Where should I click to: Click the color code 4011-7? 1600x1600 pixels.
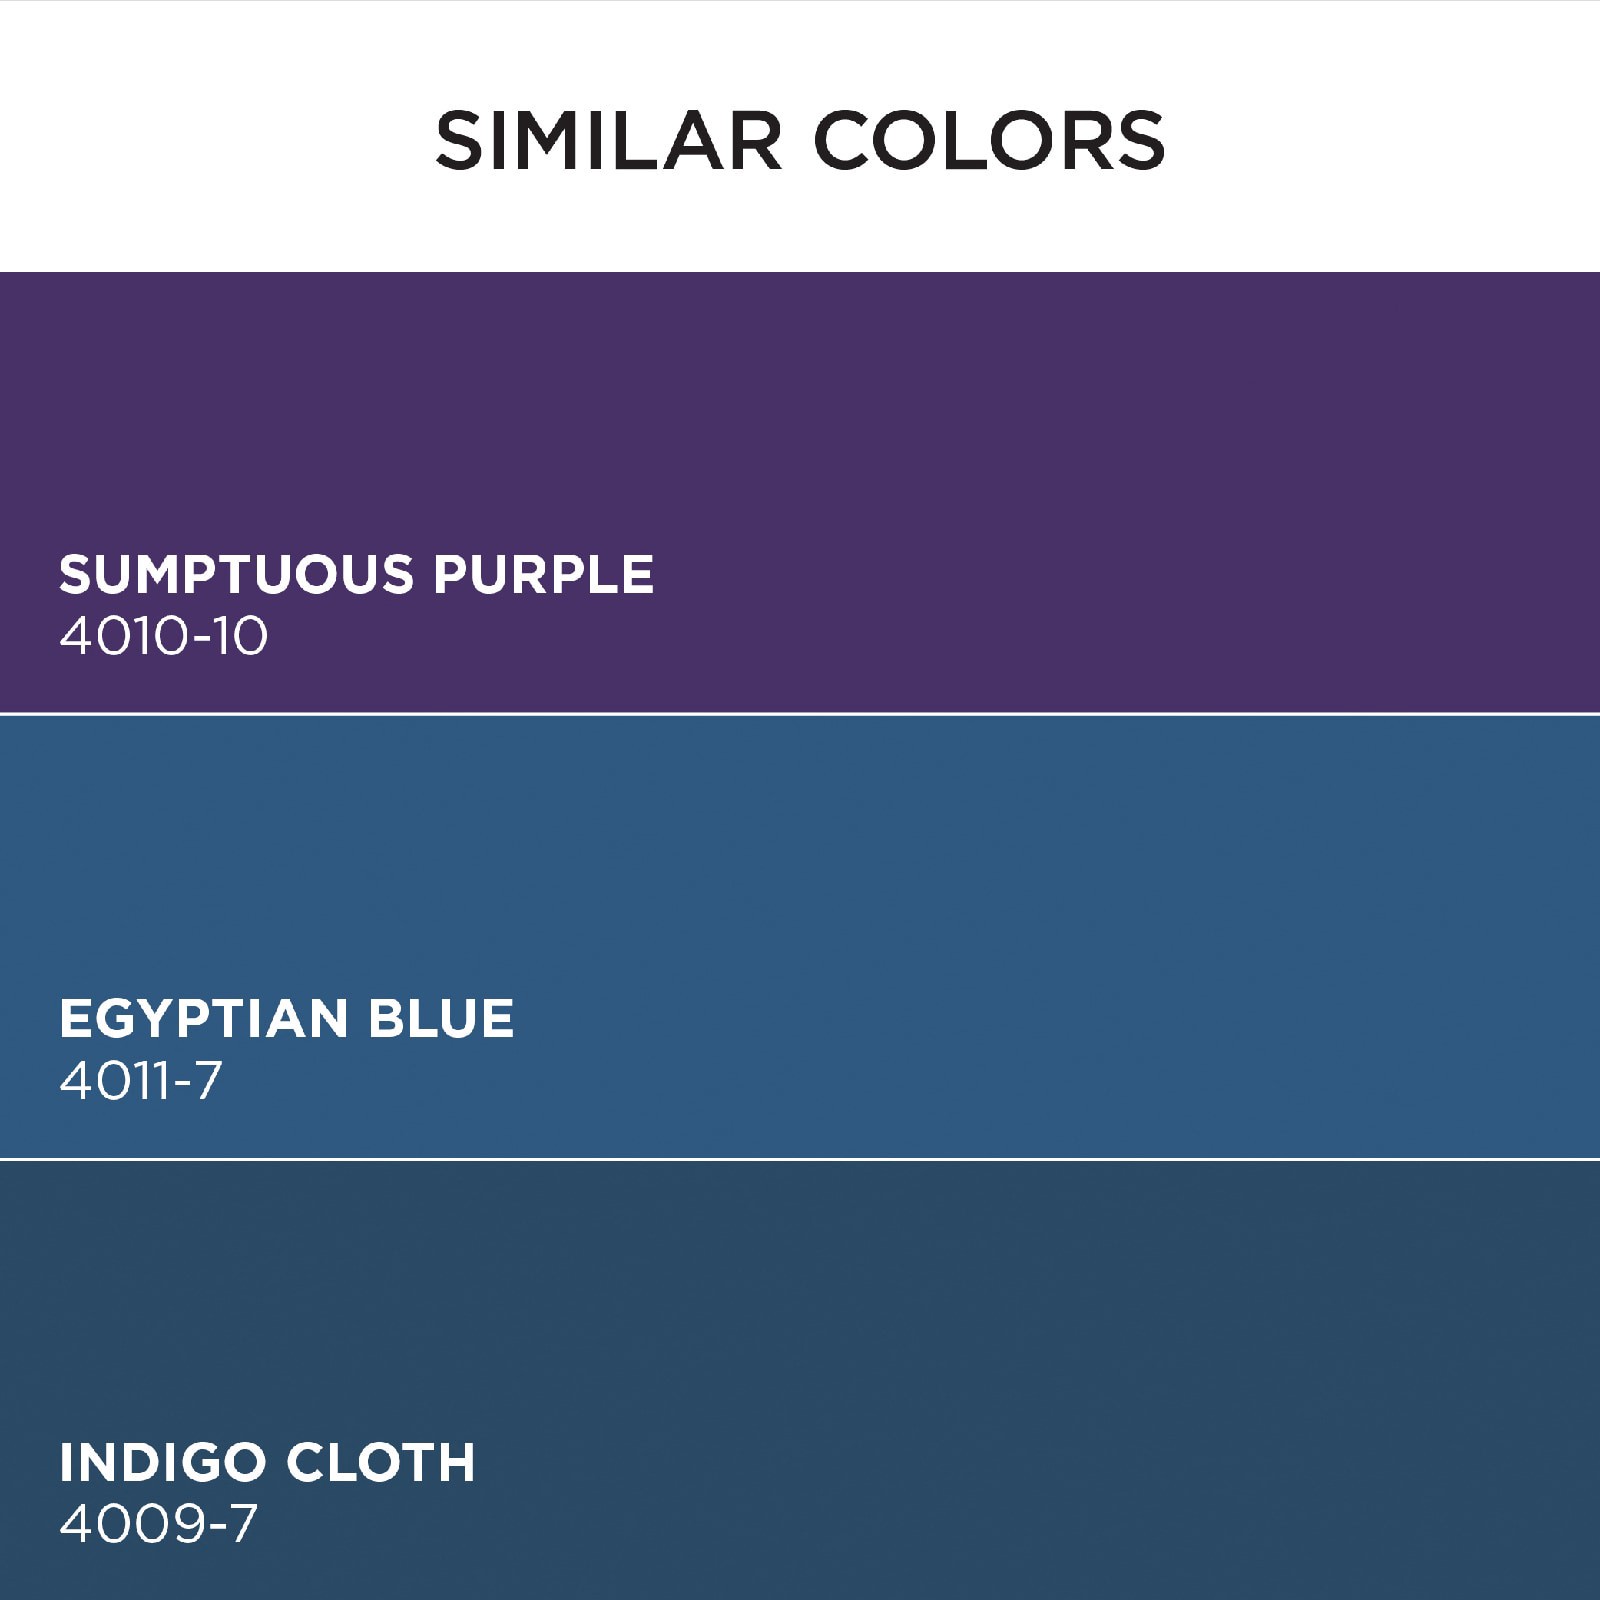(x=140, y=1081)
